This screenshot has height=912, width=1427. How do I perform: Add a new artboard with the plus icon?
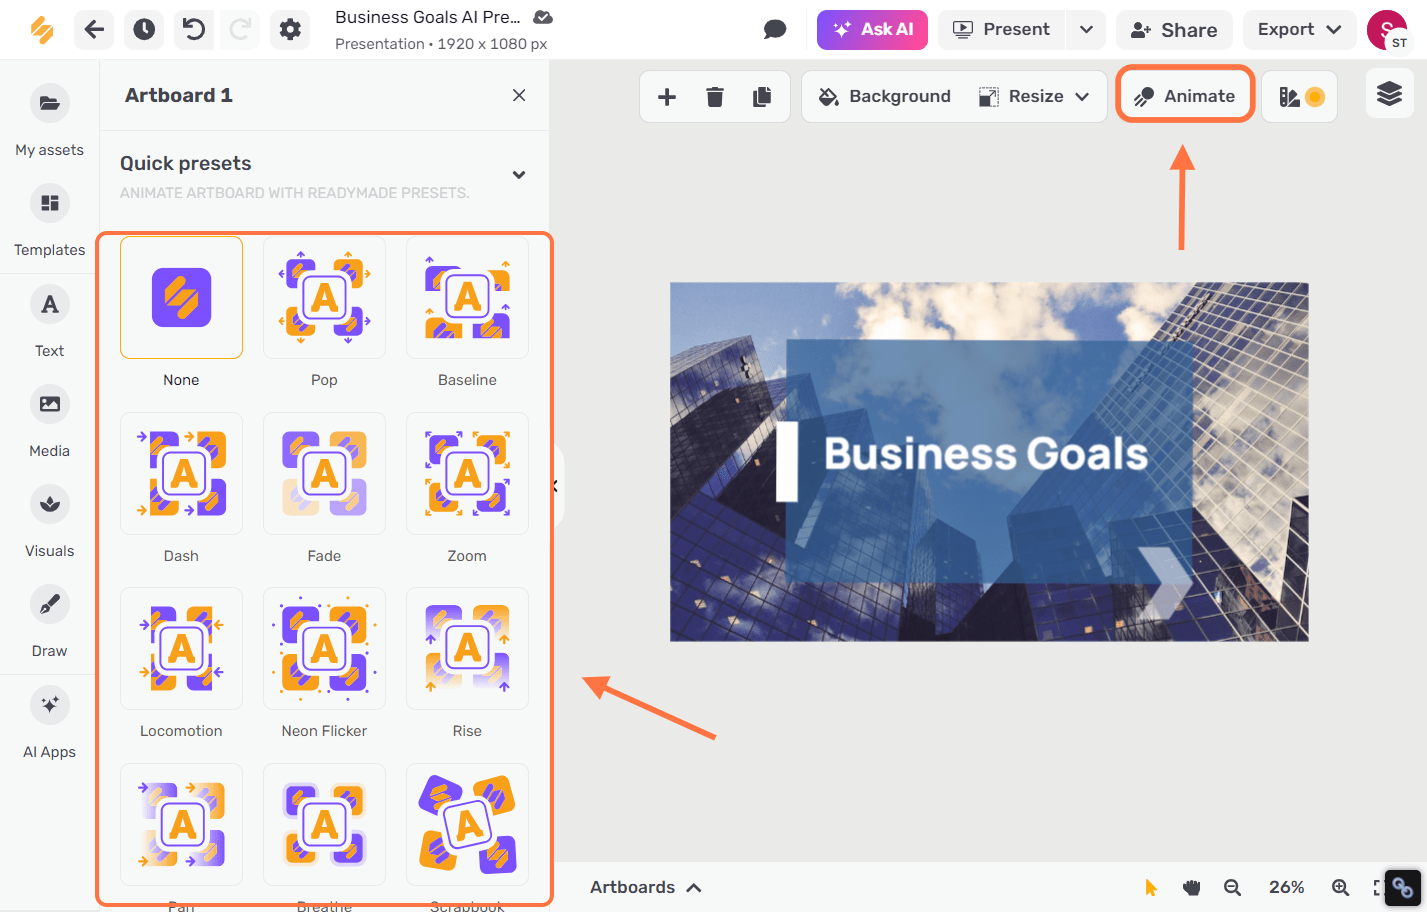click(x=666, y=96)
